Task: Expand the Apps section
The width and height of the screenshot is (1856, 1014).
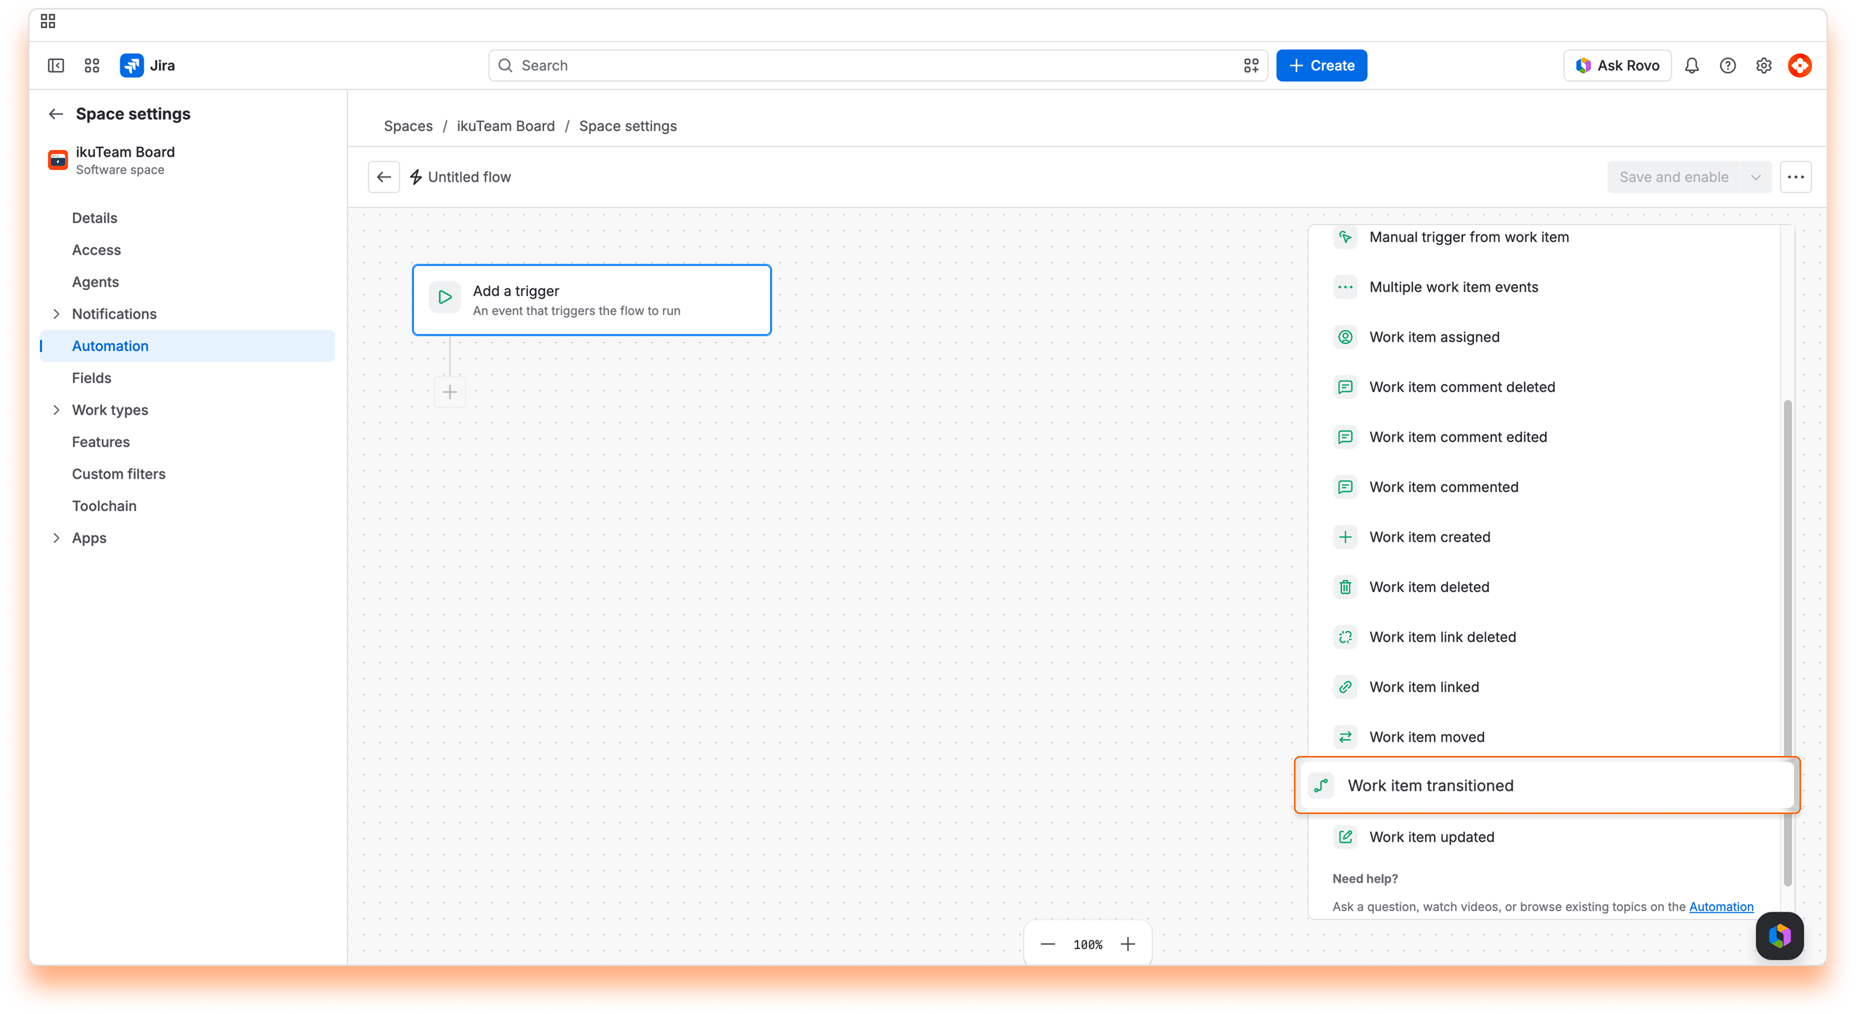Action: tap(56, 538)
